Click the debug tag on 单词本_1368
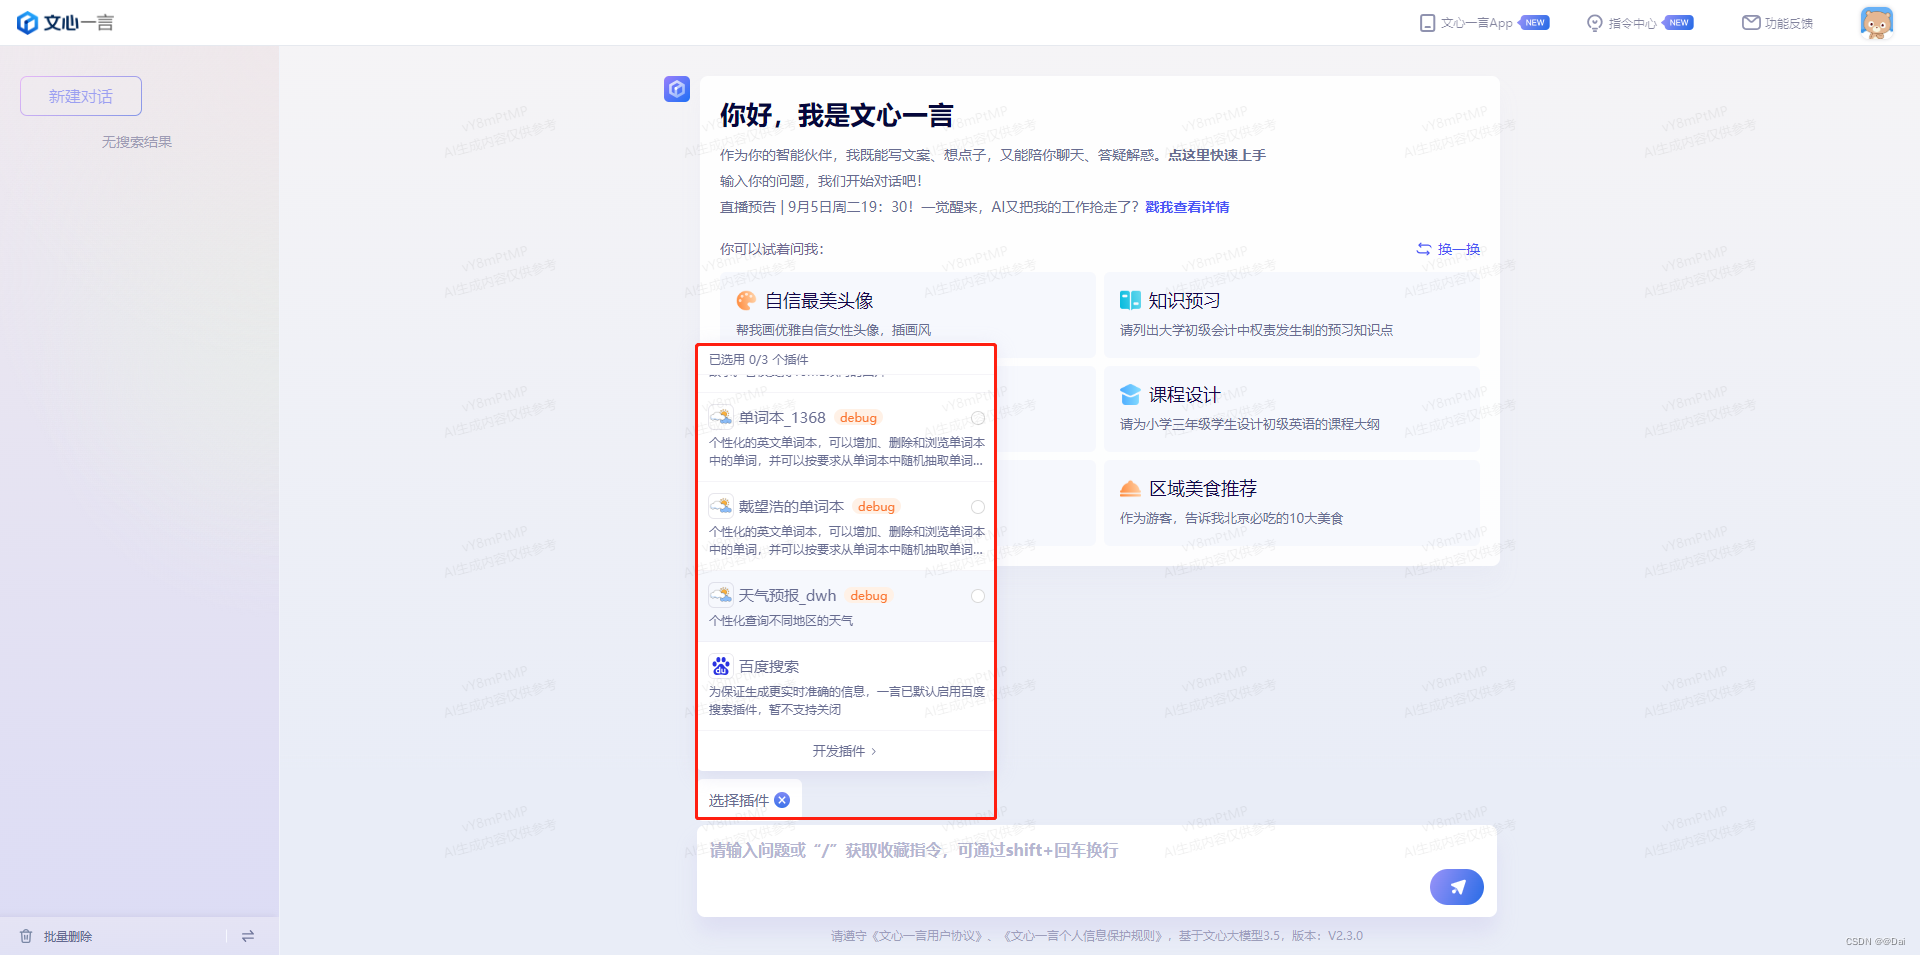The height and width of the screenshot is (955, 1920). pos(858,418)
